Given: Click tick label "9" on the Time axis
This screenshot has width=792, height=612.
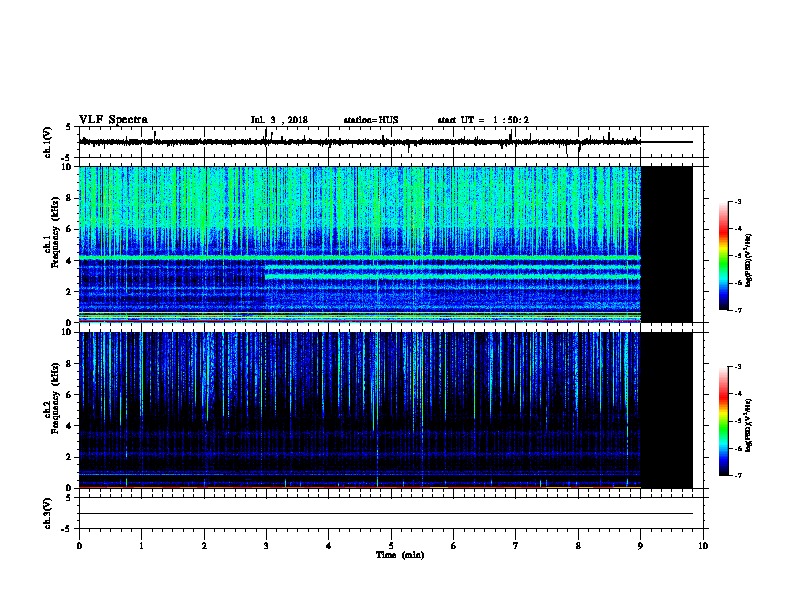Looking at the screenshot, I should [x=640, y=546].
